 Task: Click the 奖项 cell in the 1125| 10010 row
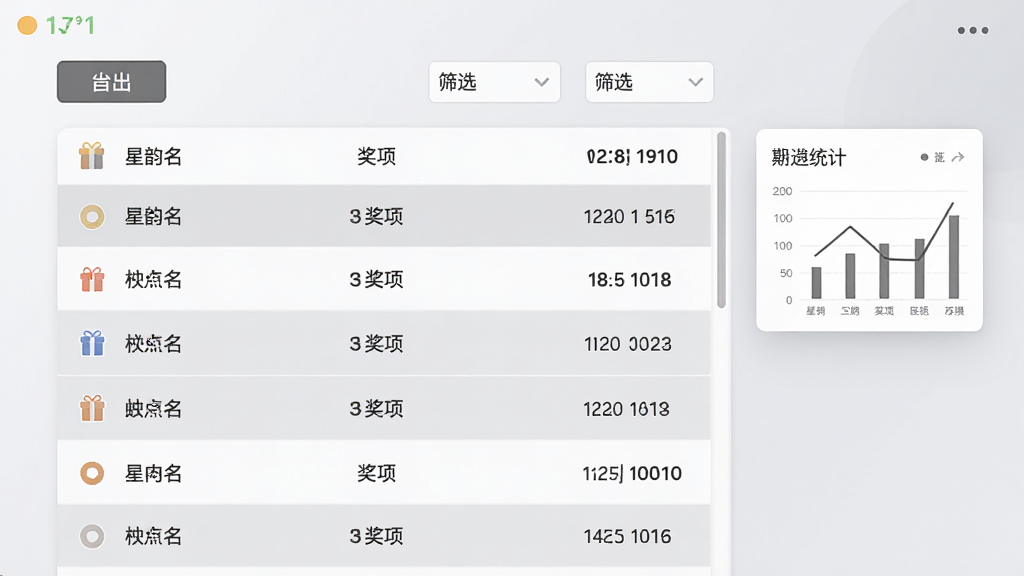click(x=376, y=473)
